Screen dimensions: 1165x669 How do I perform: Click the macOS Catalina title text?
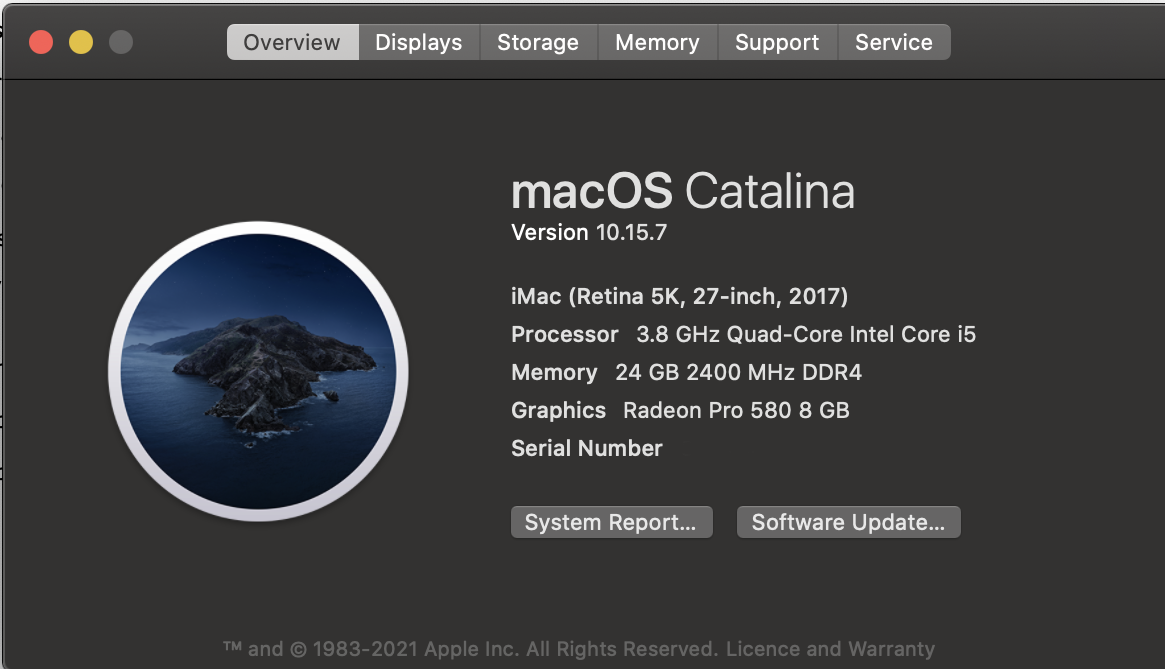pos(683,190)
